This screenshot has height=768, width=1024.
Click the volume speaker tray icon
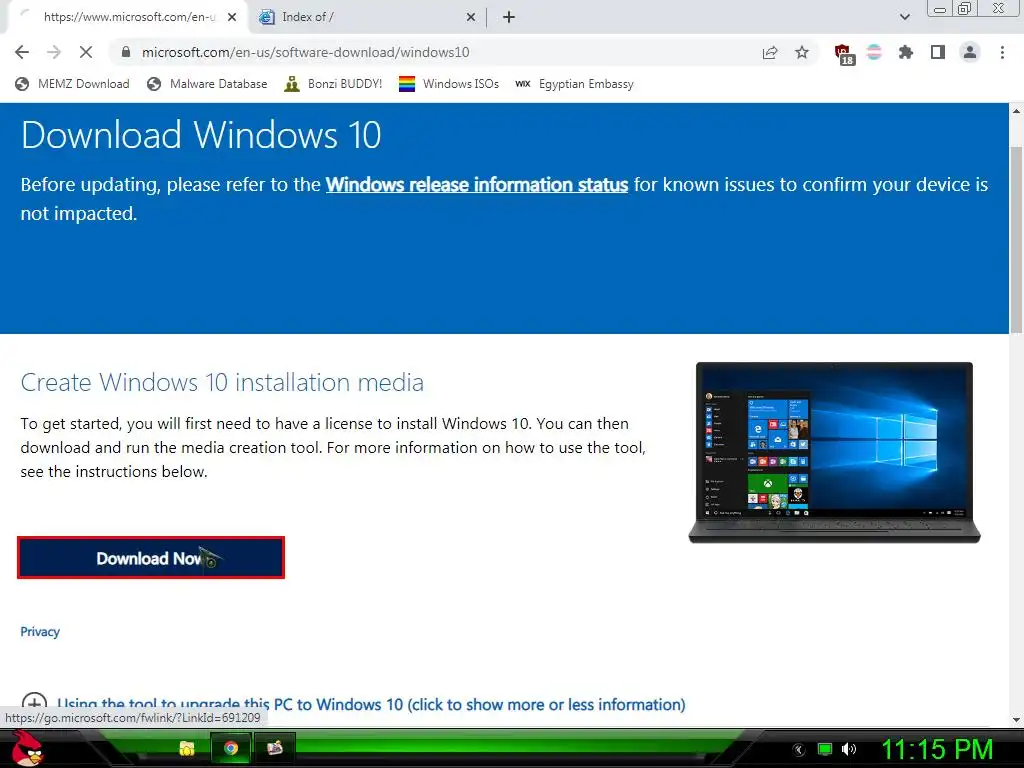pos(849,749)
